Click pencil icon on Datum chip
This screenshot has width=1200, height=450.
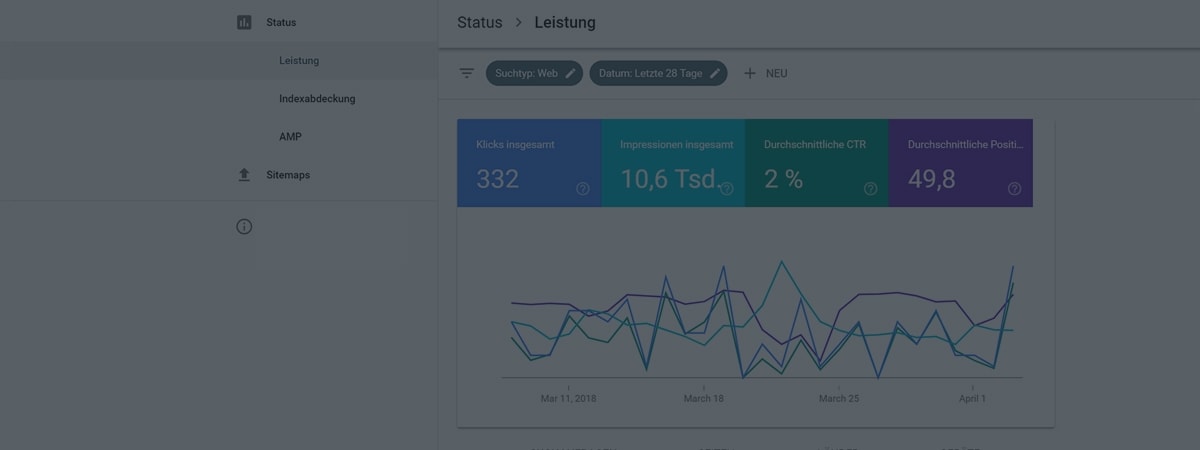pyautogui.click(x=715, y=73)
